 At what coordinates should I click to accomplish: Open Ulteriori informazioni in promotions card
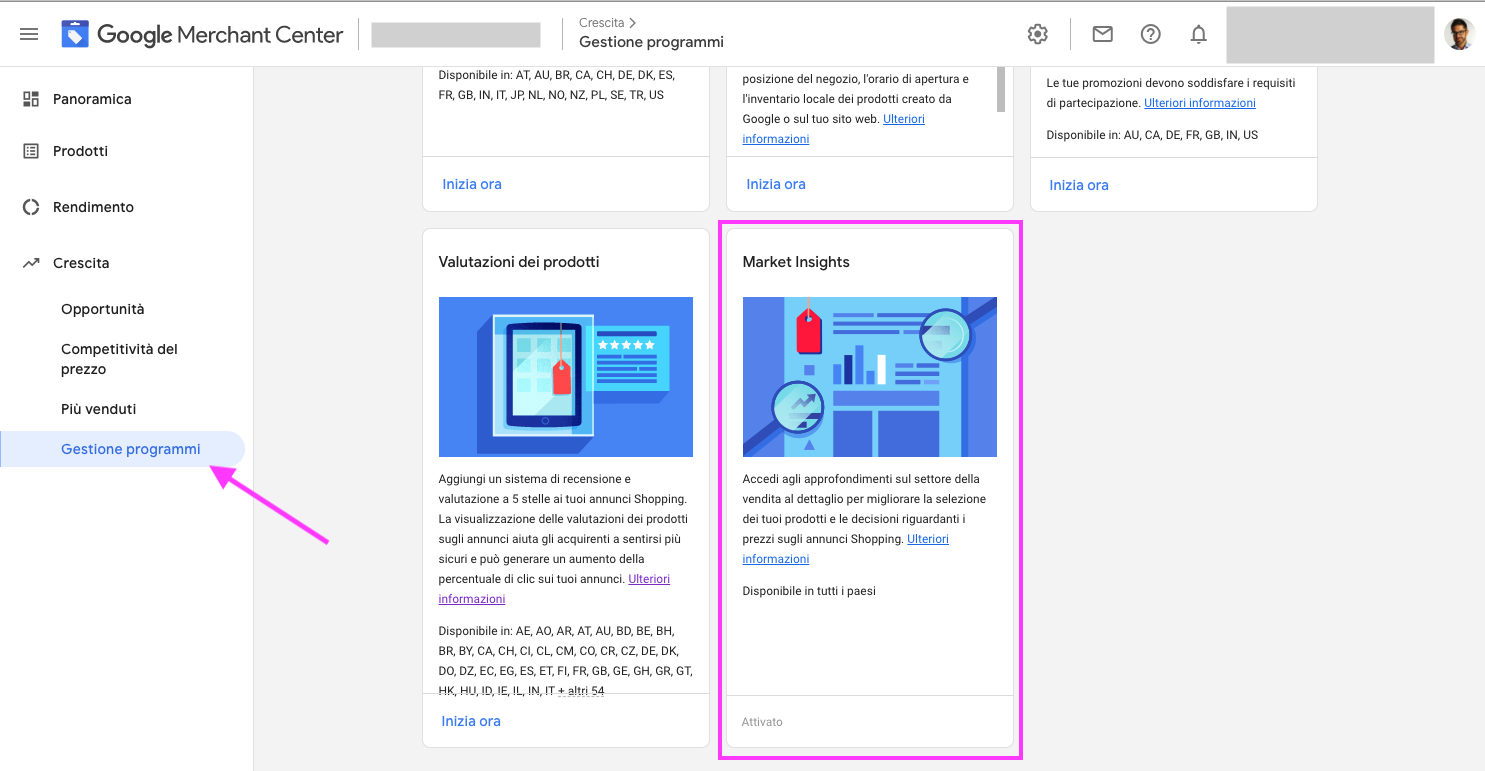click(1200, 103)
